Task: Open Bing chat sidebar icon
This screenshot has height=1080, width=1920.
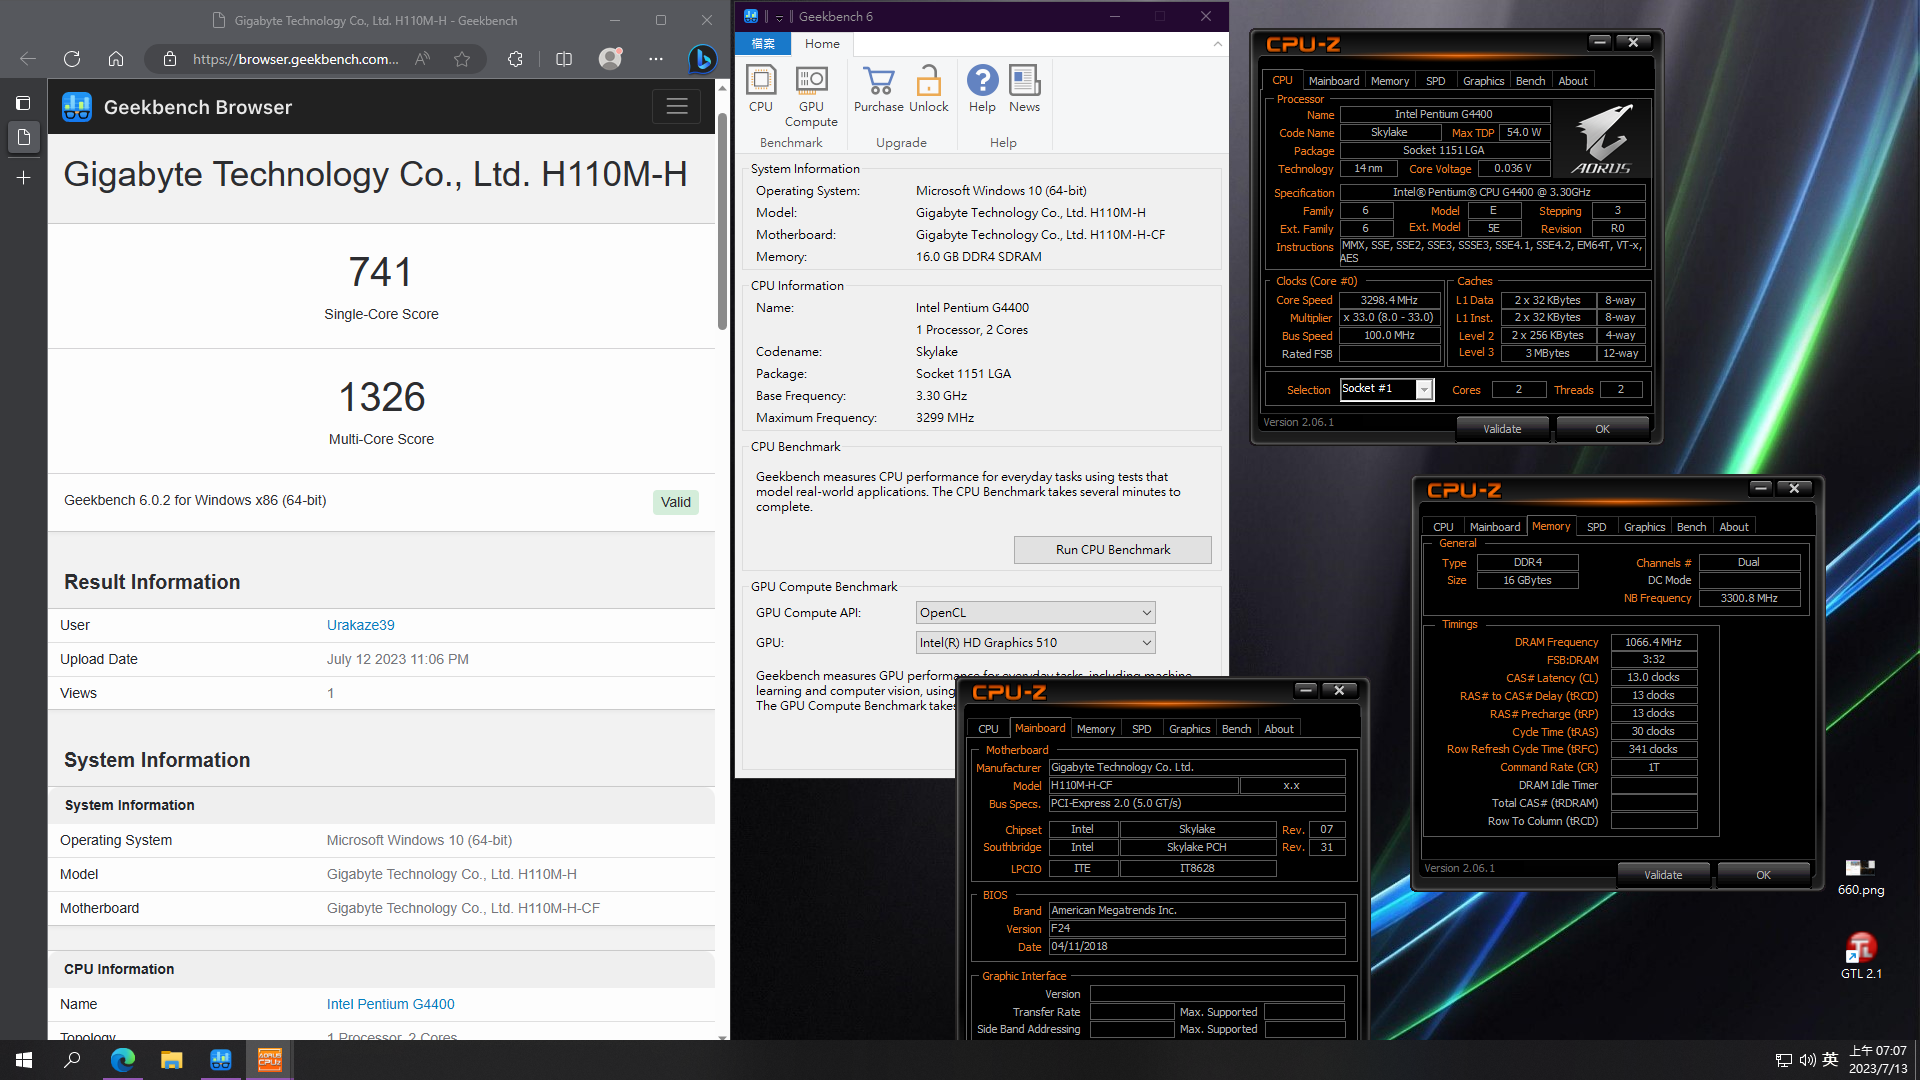Action: click(x=702, y=59)
